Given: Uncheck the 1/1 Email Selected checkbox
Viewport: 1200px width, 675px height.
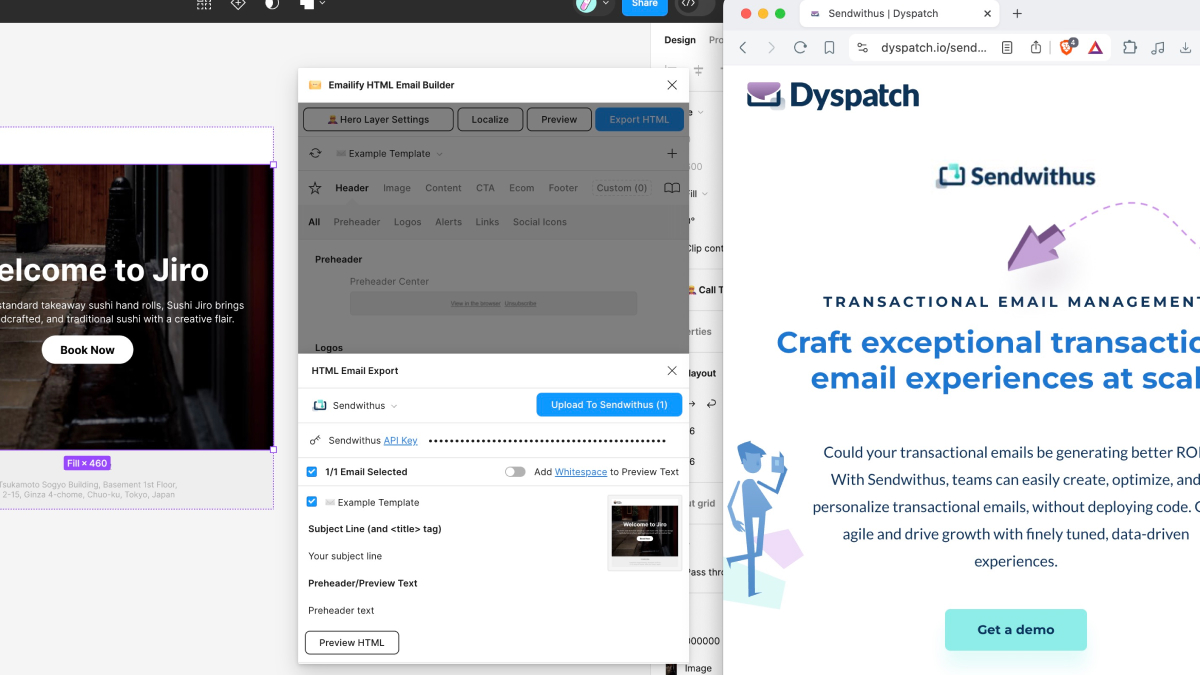Looking at the screenshot, I should point(312,471).
